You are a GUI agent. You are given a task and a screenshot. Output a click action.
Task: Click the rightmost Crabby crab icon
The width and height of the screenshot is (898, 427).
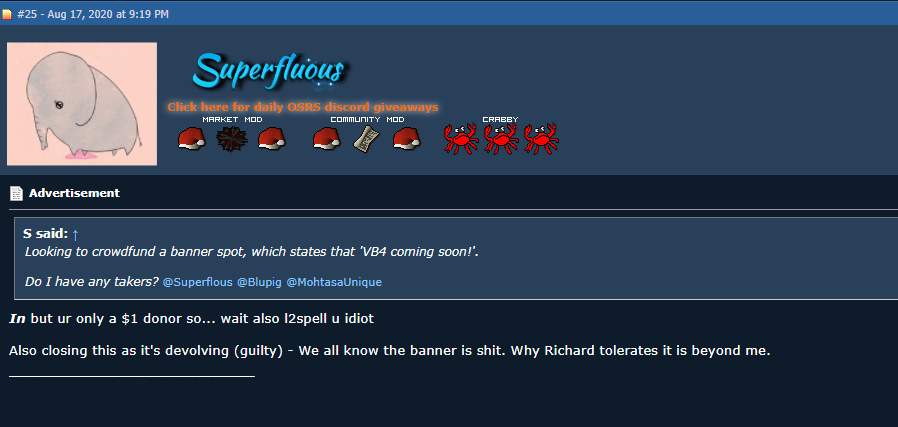[x=542, y=139]
